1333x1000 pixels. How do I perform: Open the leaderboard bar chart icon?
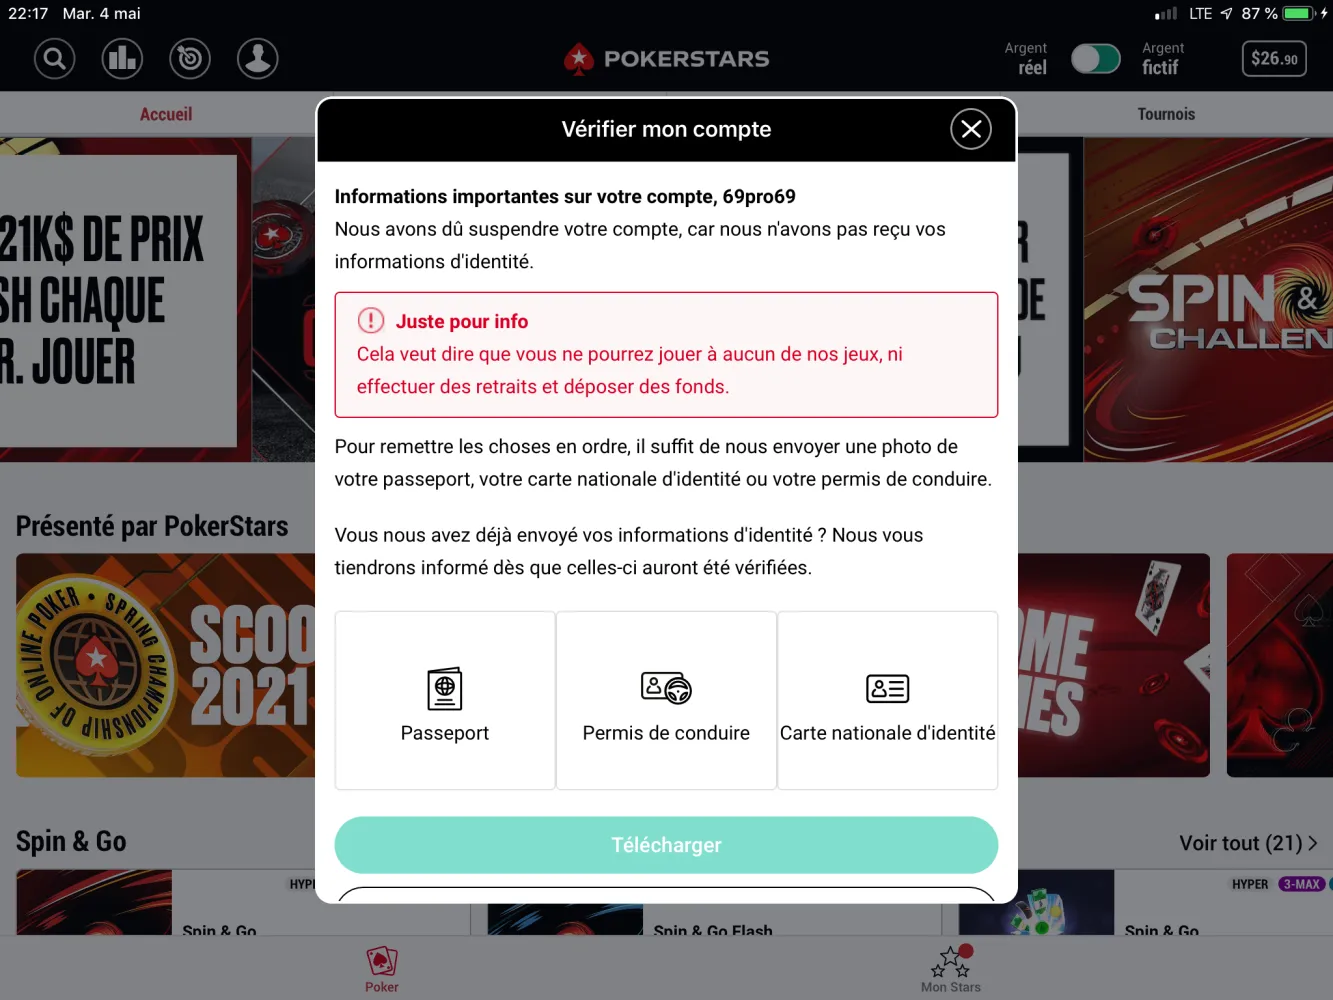pos(122,59)
